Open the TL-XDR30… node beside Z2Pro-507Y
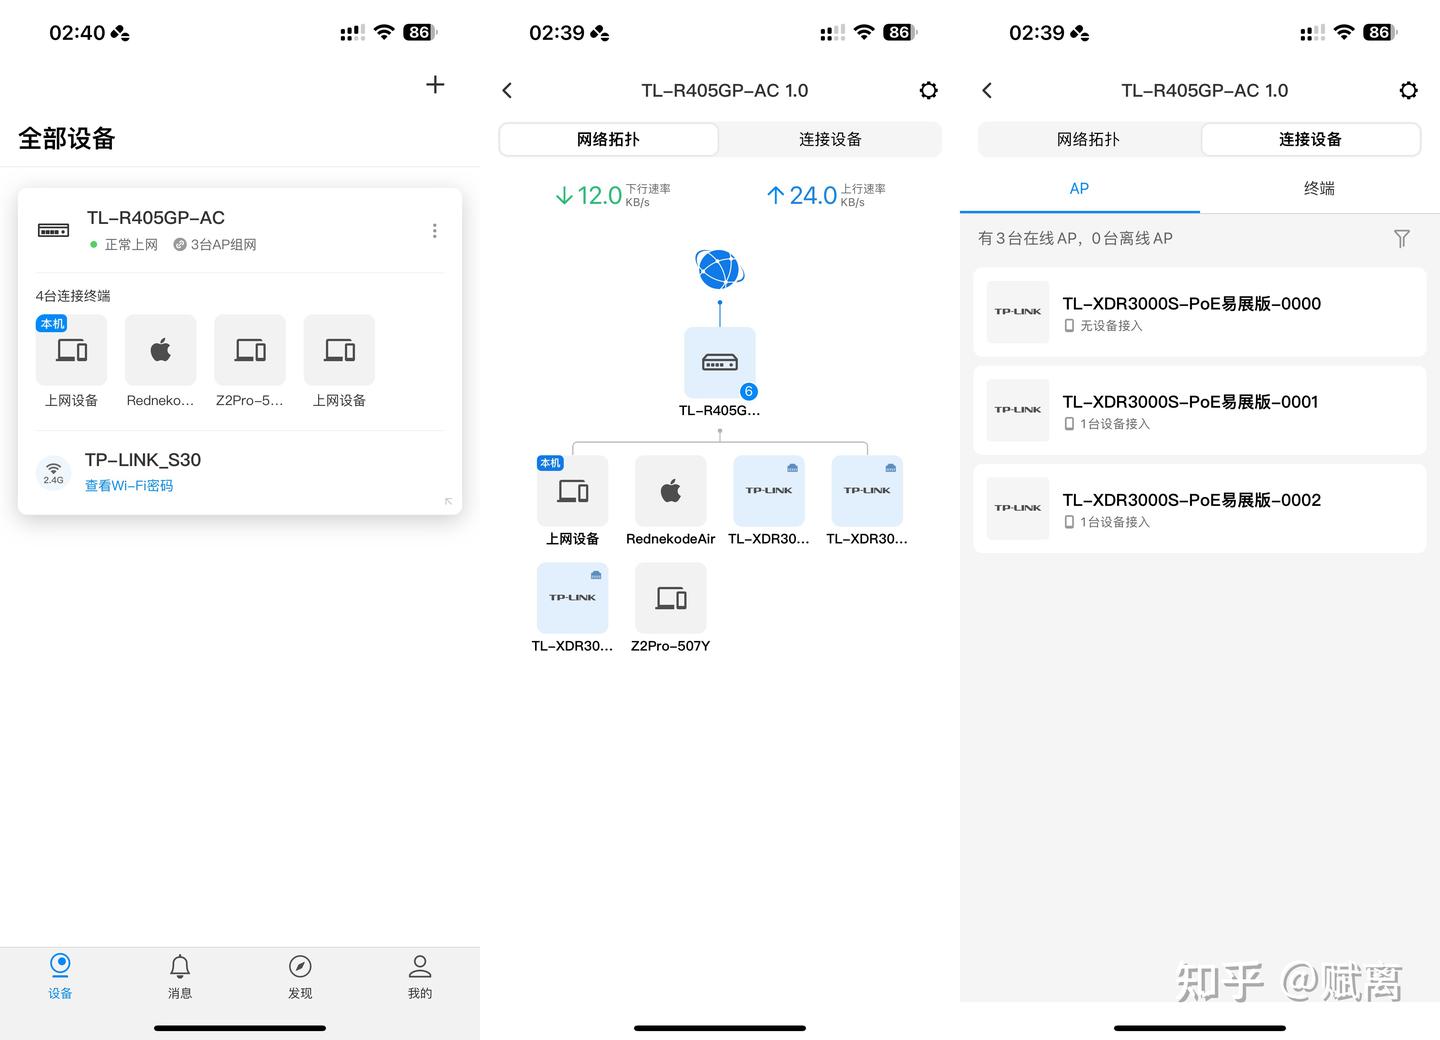Screen dimensions: 1440x1040 pos(572,598)
